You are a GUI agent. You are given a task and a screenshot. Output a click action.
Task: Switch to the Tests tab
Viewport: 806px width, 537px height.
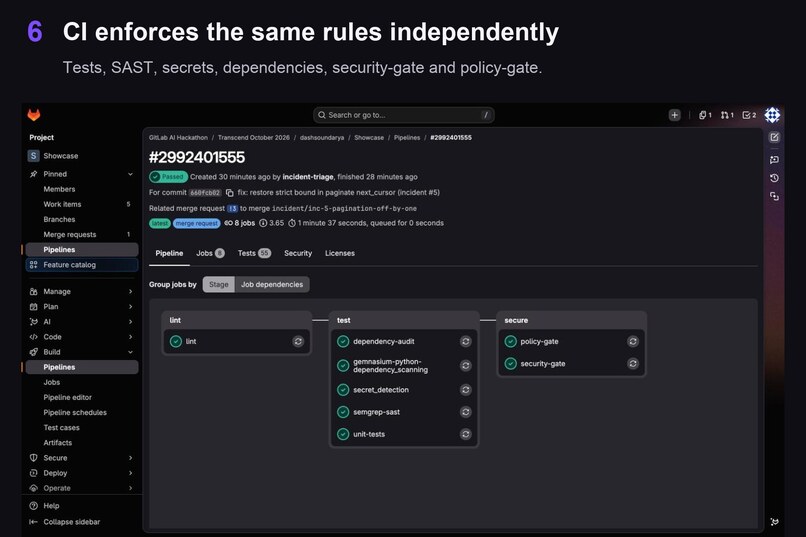pos(254,253)
